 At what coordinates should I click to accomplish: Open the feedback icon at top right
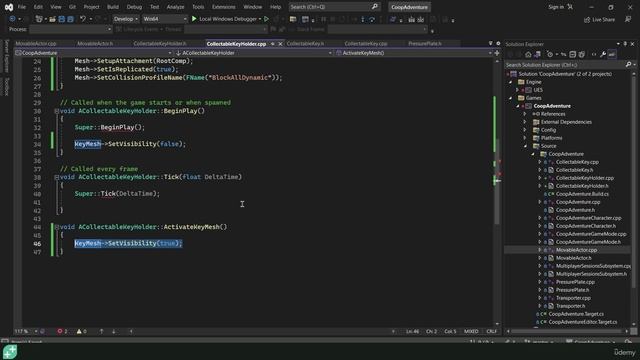628,19
